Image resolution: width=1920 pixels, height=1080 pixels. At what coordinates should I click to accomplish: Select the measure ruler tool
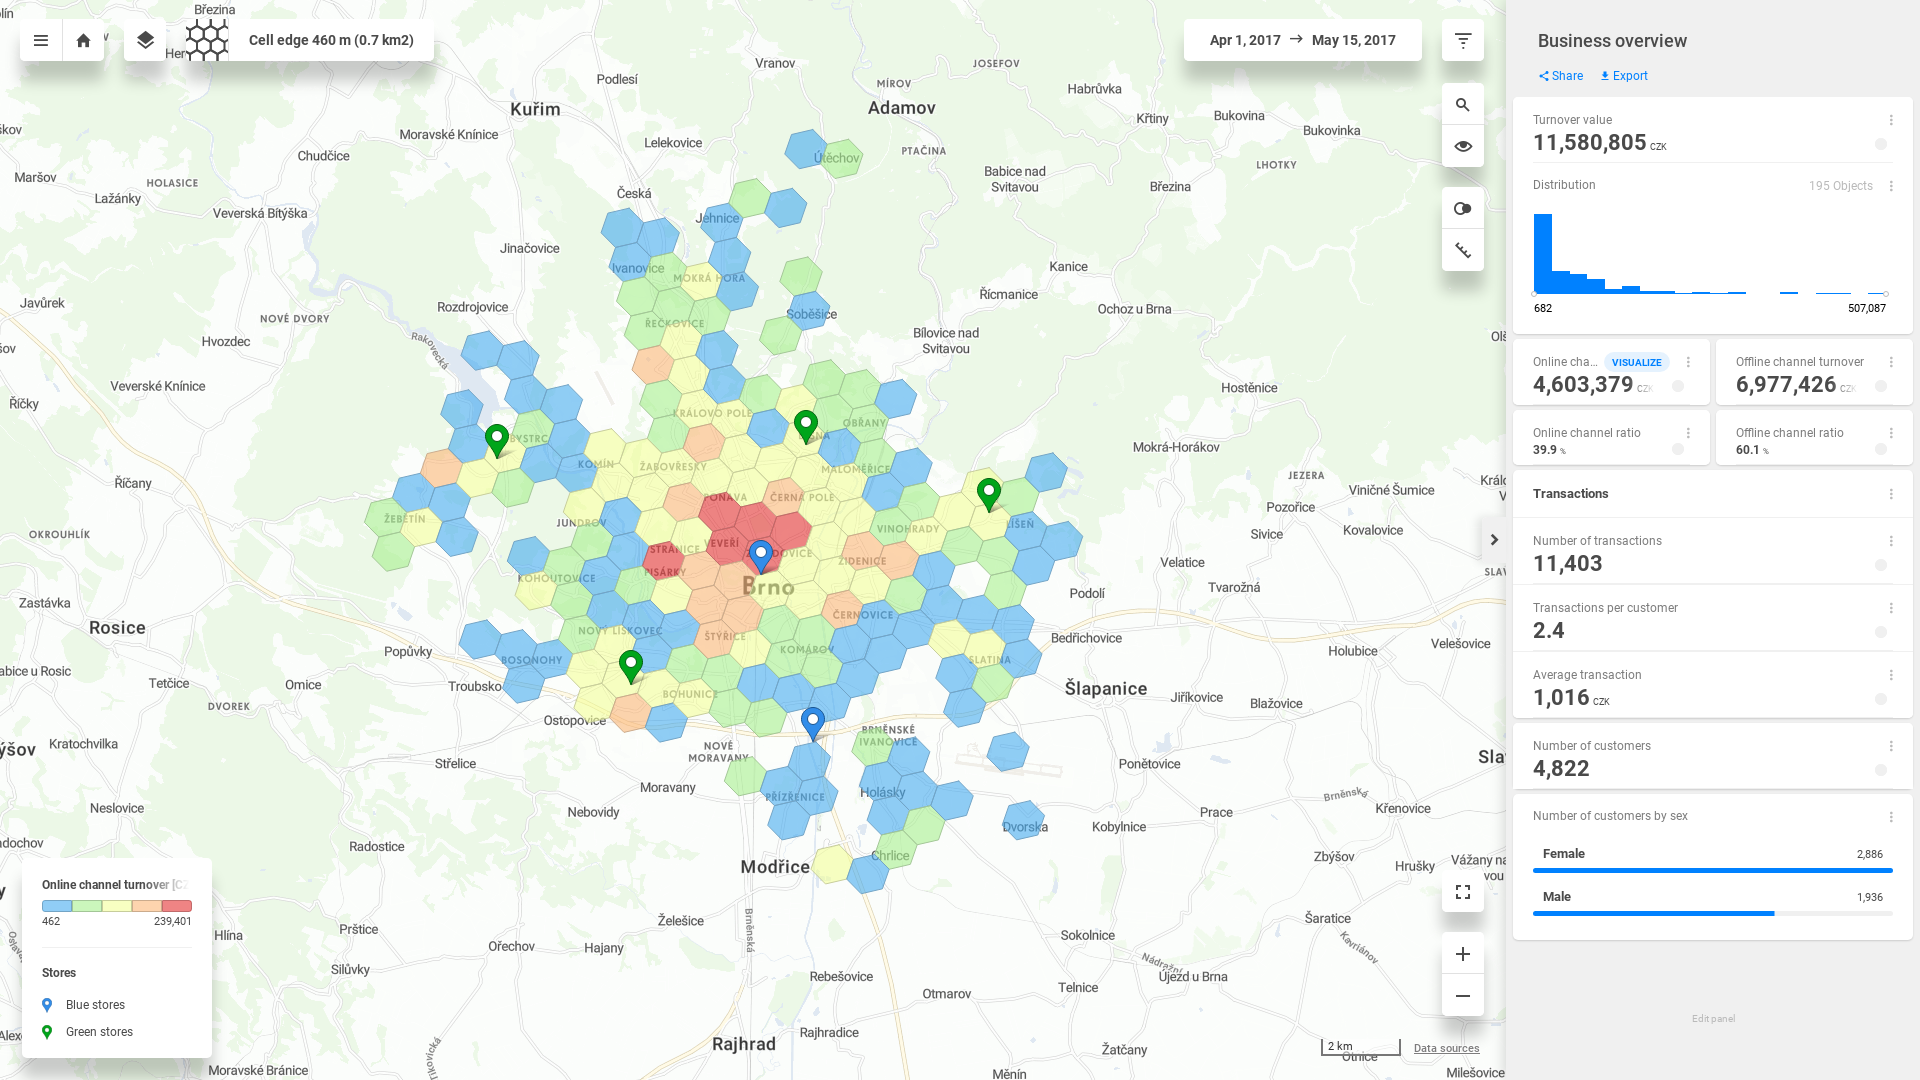pos(1463,250)
